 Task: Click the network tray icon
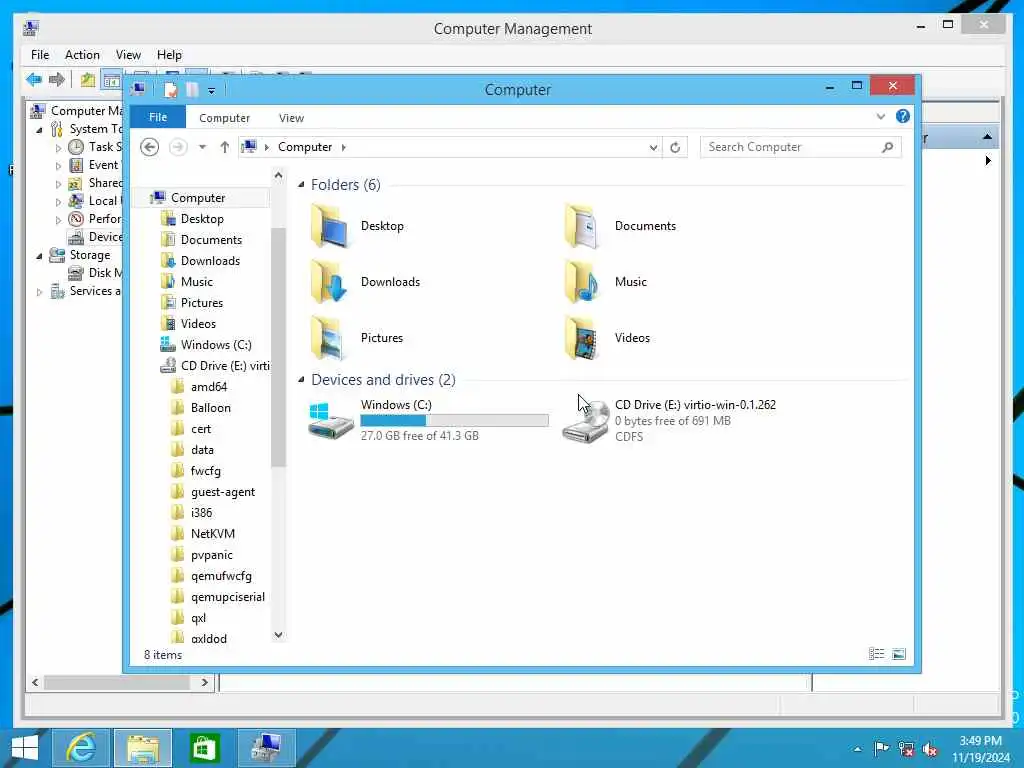point(906,749)
